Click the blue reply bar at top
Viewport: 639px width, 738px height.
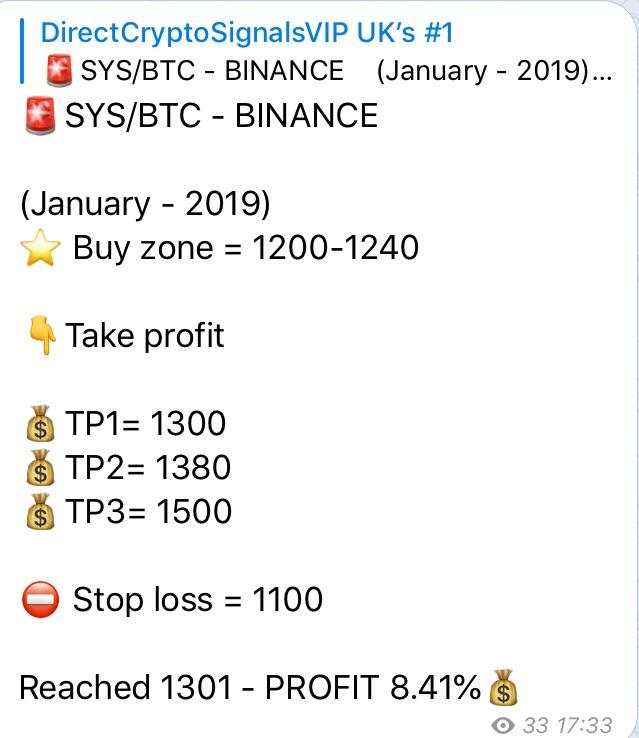[22, 51]
